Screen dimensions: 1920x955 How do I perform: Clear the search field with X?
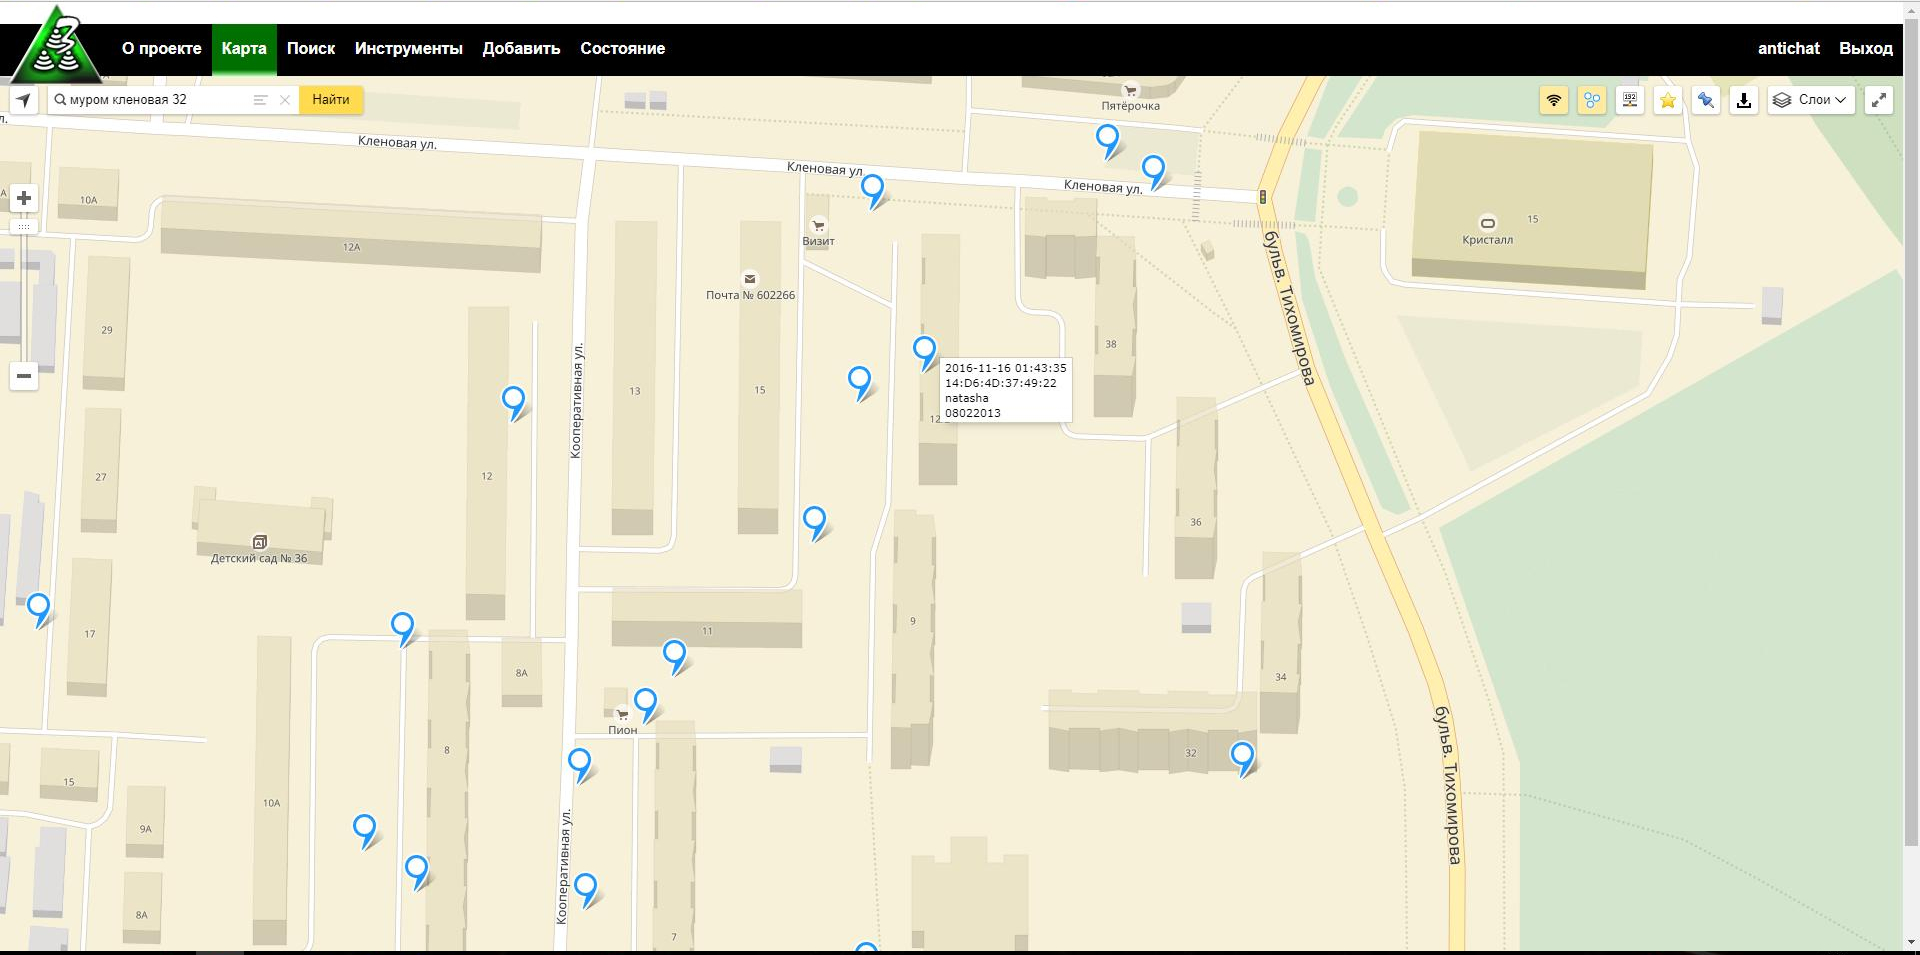pos(285,100)
